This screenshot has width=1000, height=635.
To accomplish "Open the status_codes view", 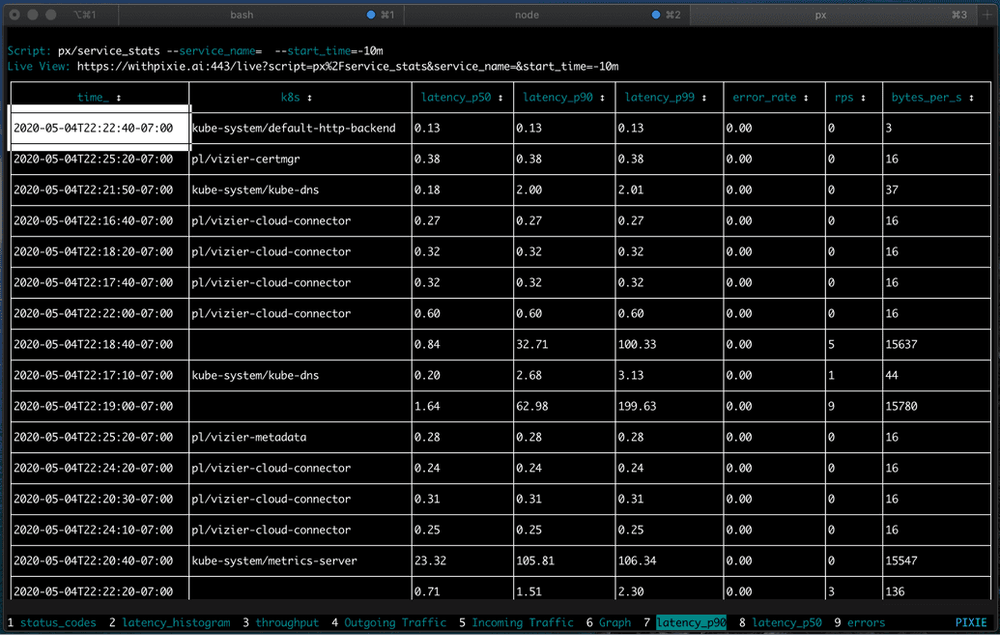I will [x=58, y=623].
